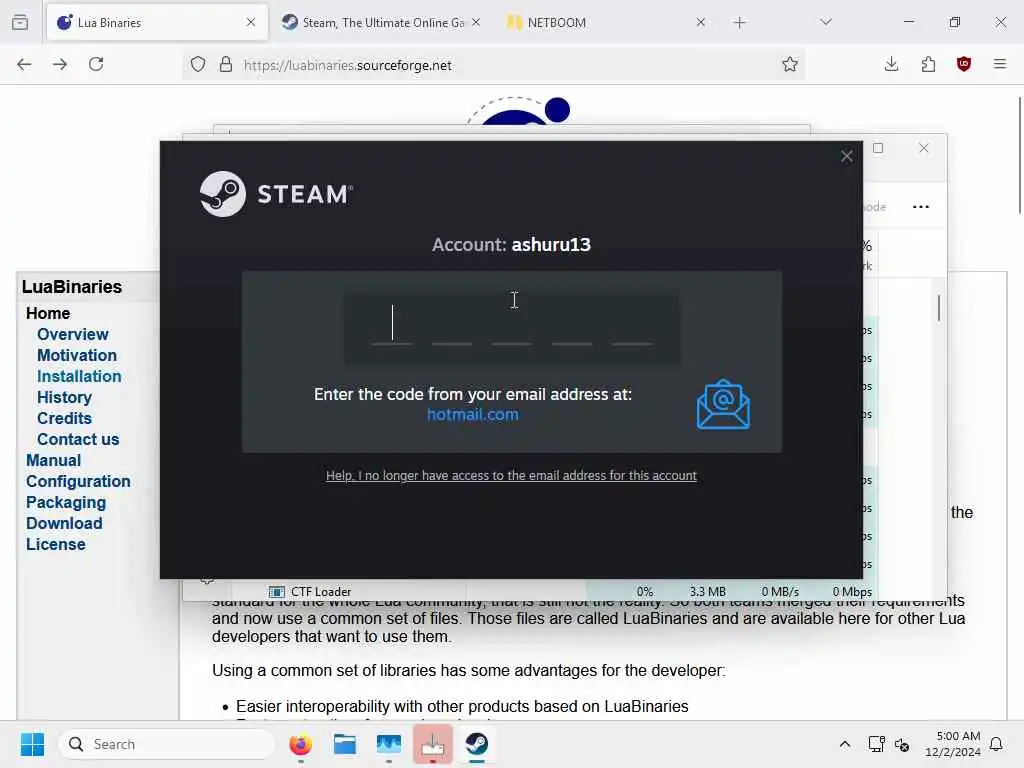Open the muted volume tray icon
The width and height of the screenshot is (1024, 768).
[x=903, y=744]
